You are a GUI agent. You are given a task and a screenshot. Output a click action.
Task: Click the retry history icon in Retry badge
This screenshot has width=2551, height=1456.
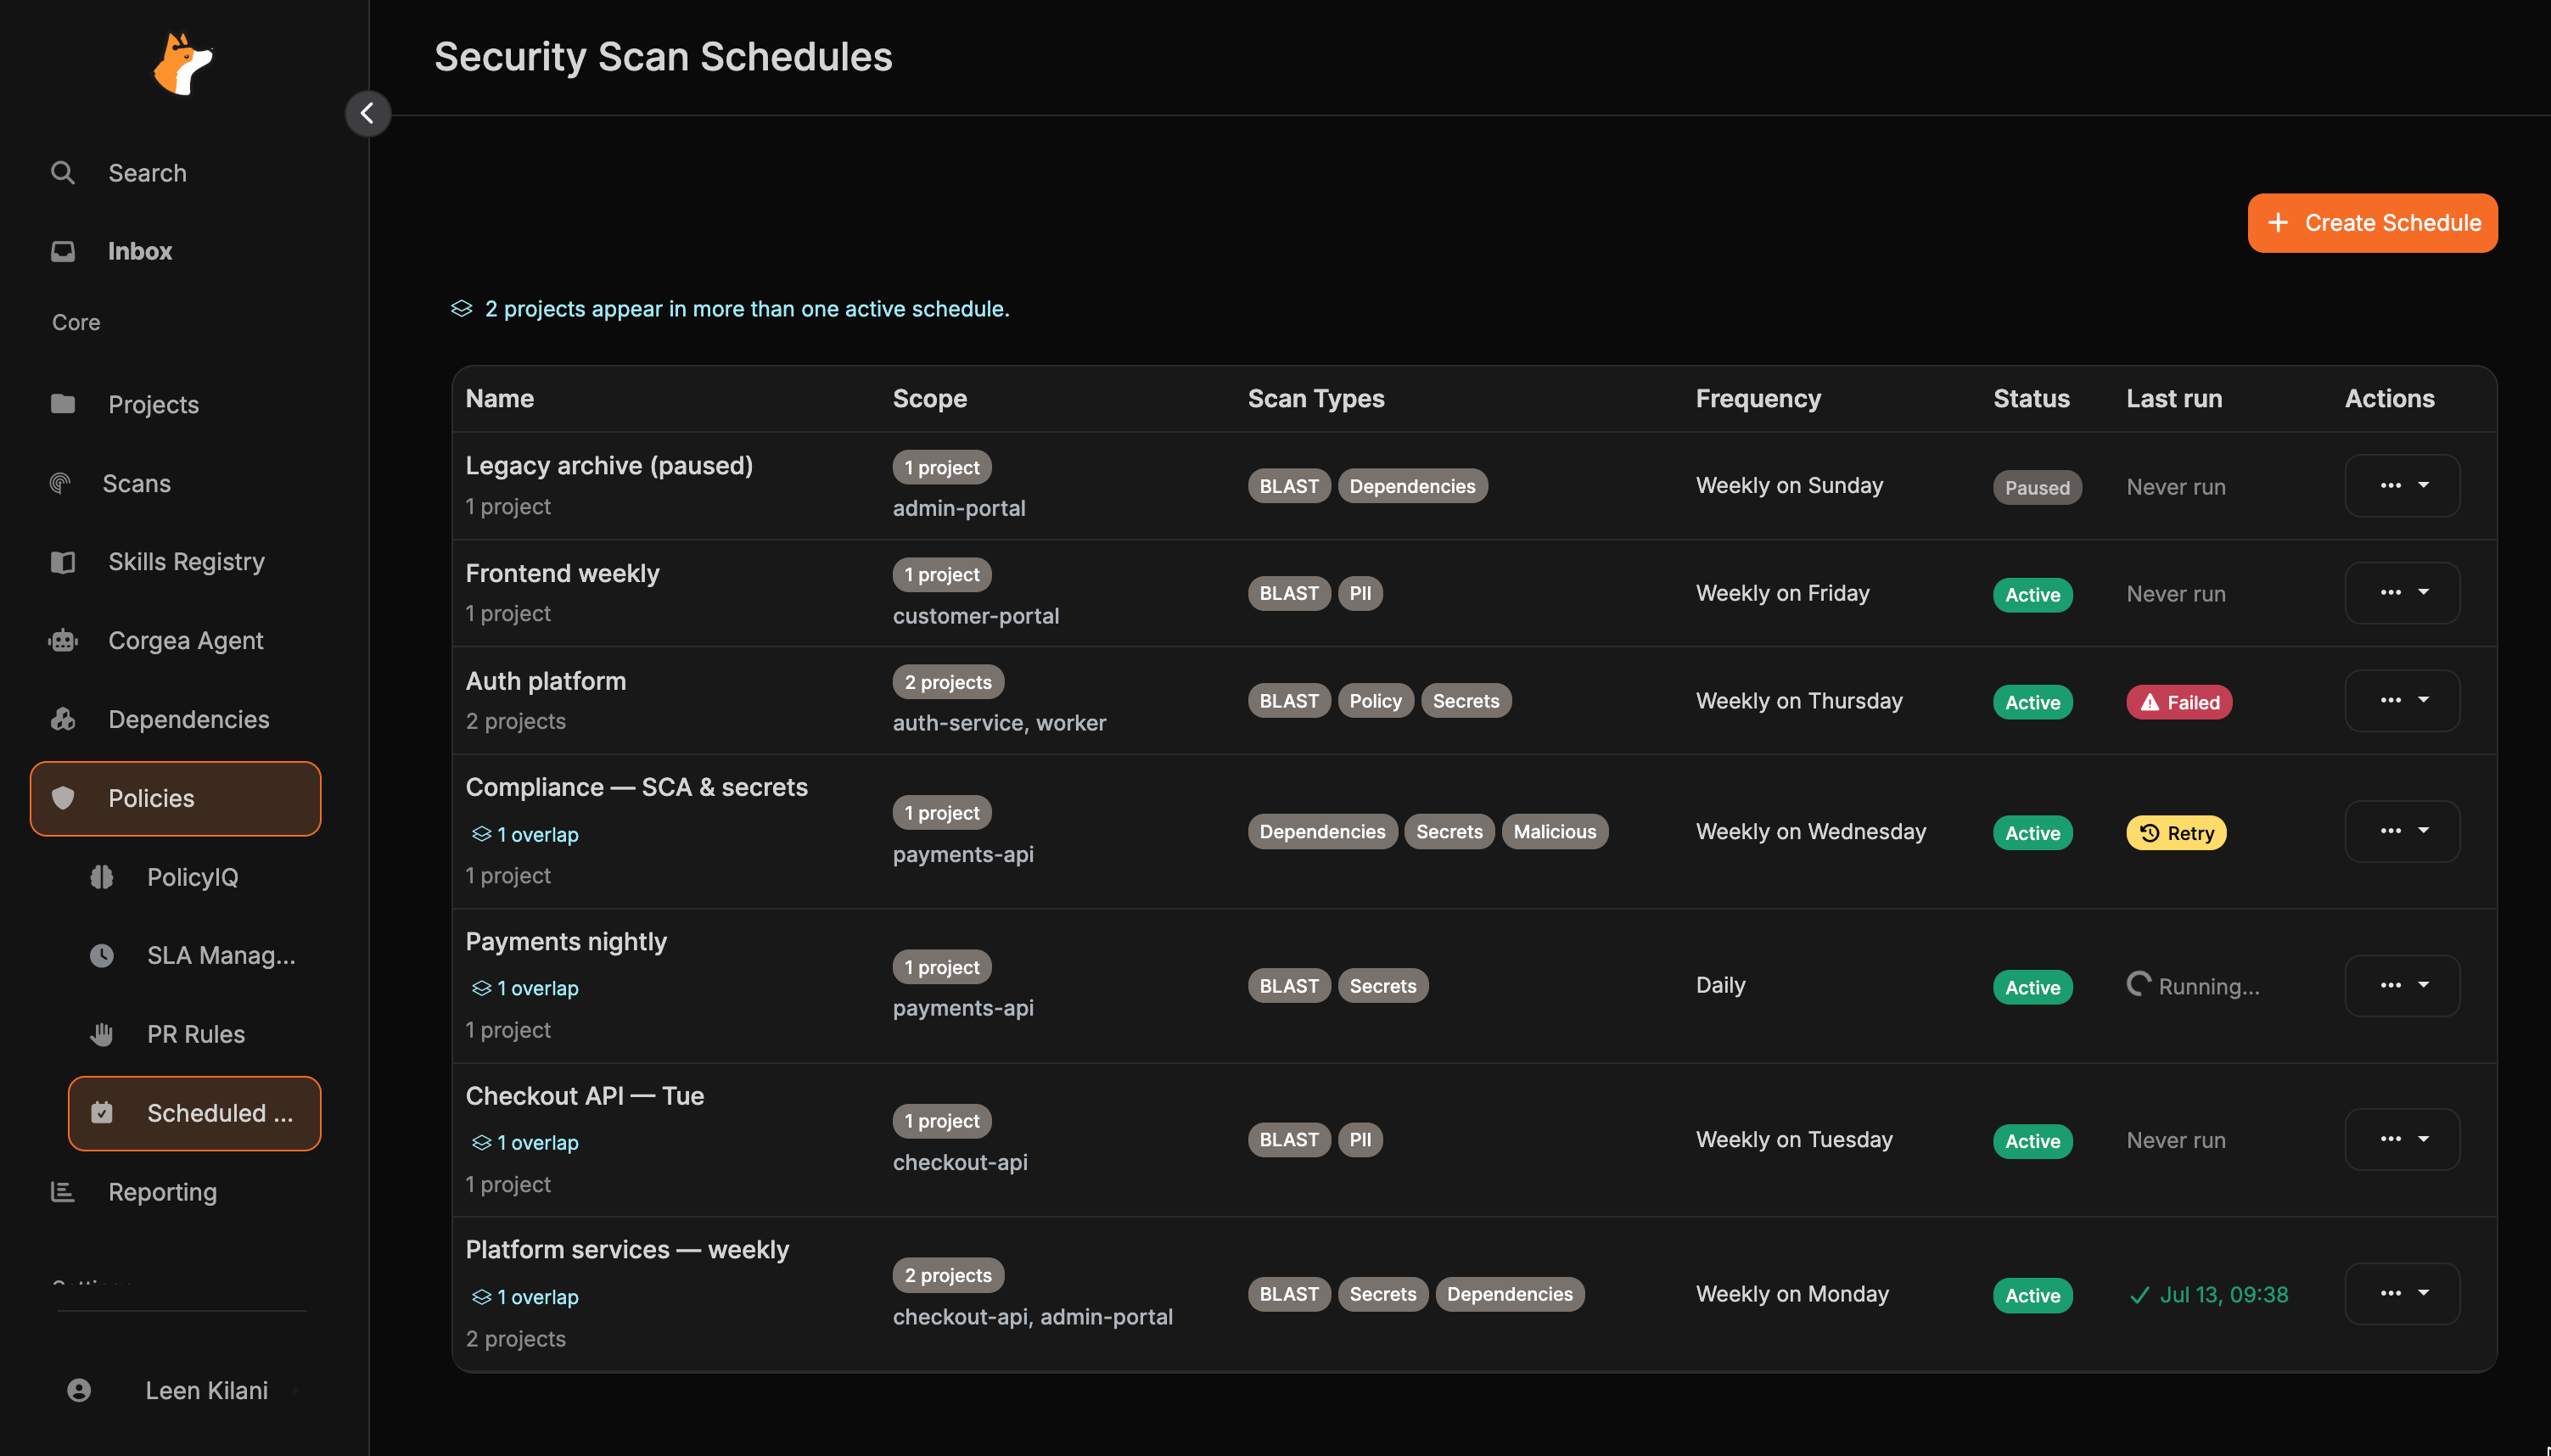pos(2150,833)
